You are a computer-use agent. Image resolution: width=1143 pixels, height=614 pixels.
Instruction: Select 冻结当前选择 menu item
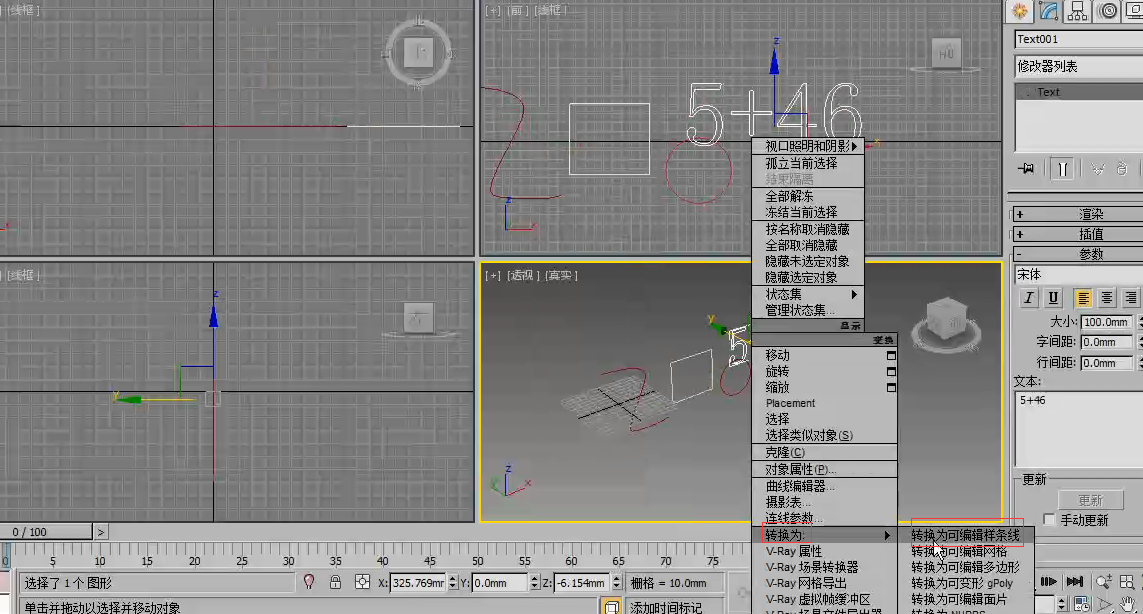click(808, 212)
